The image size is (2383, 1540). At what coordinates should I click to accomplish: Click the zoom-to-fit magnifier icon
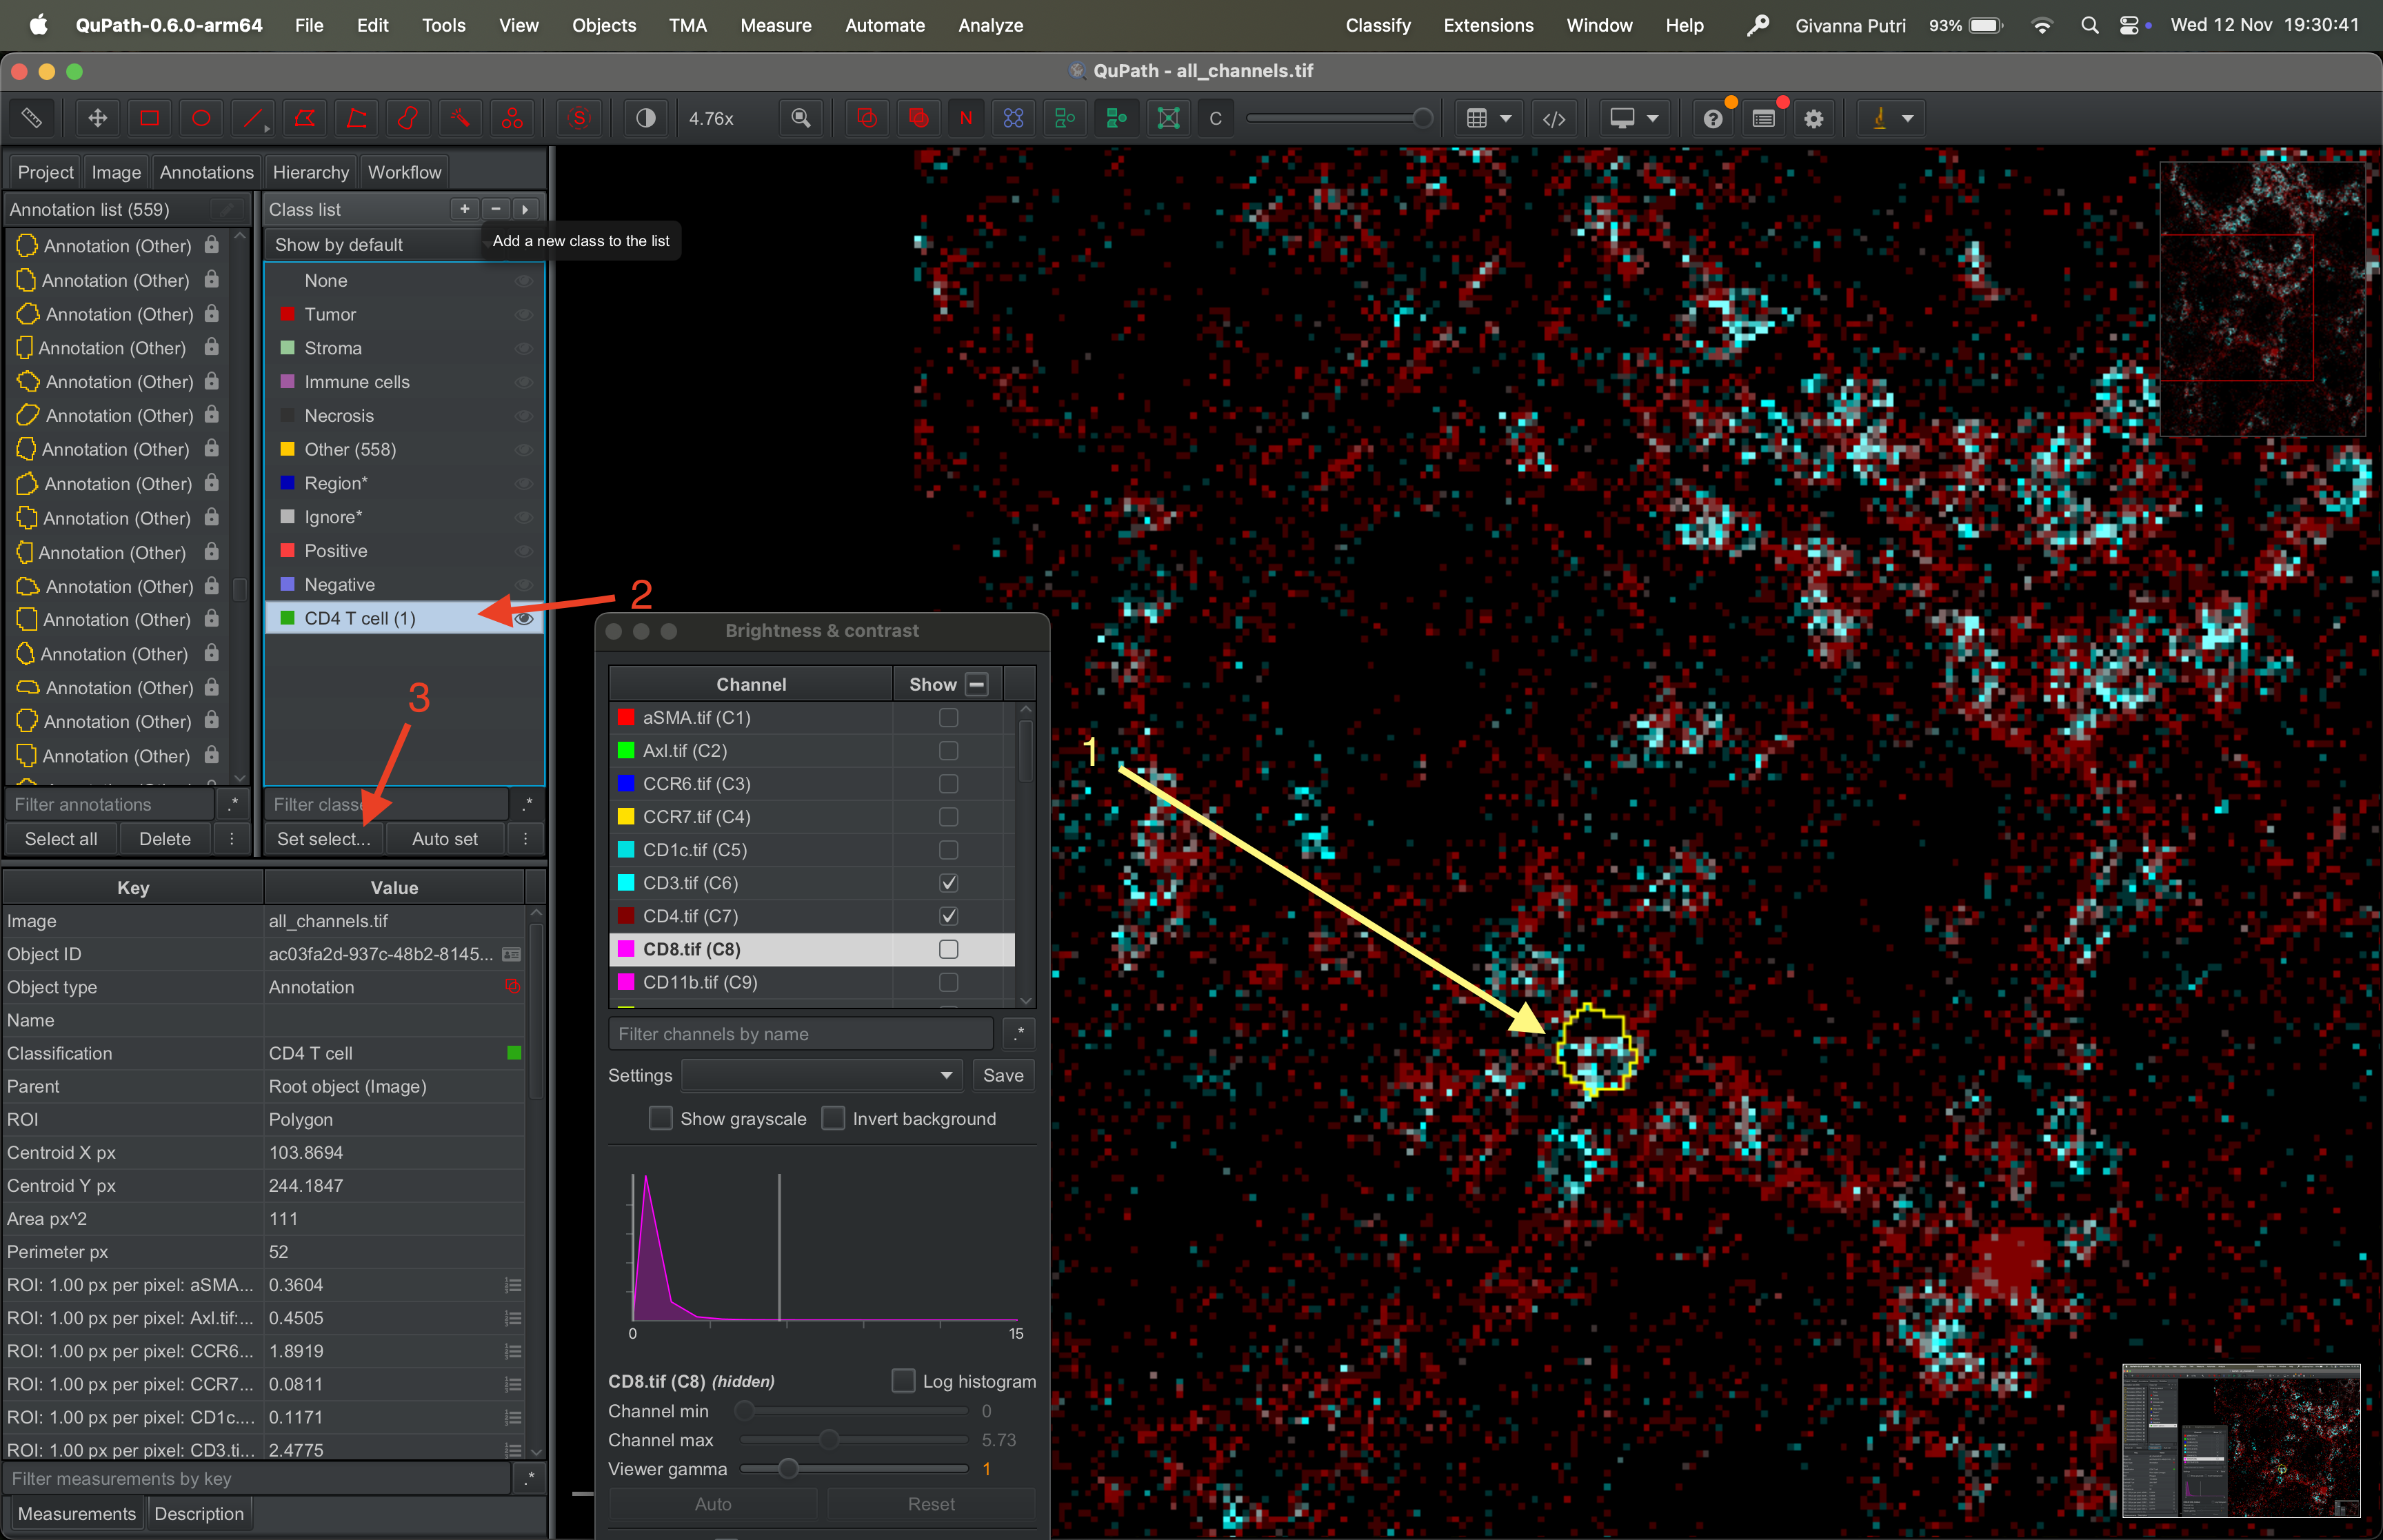coord(800,118)
